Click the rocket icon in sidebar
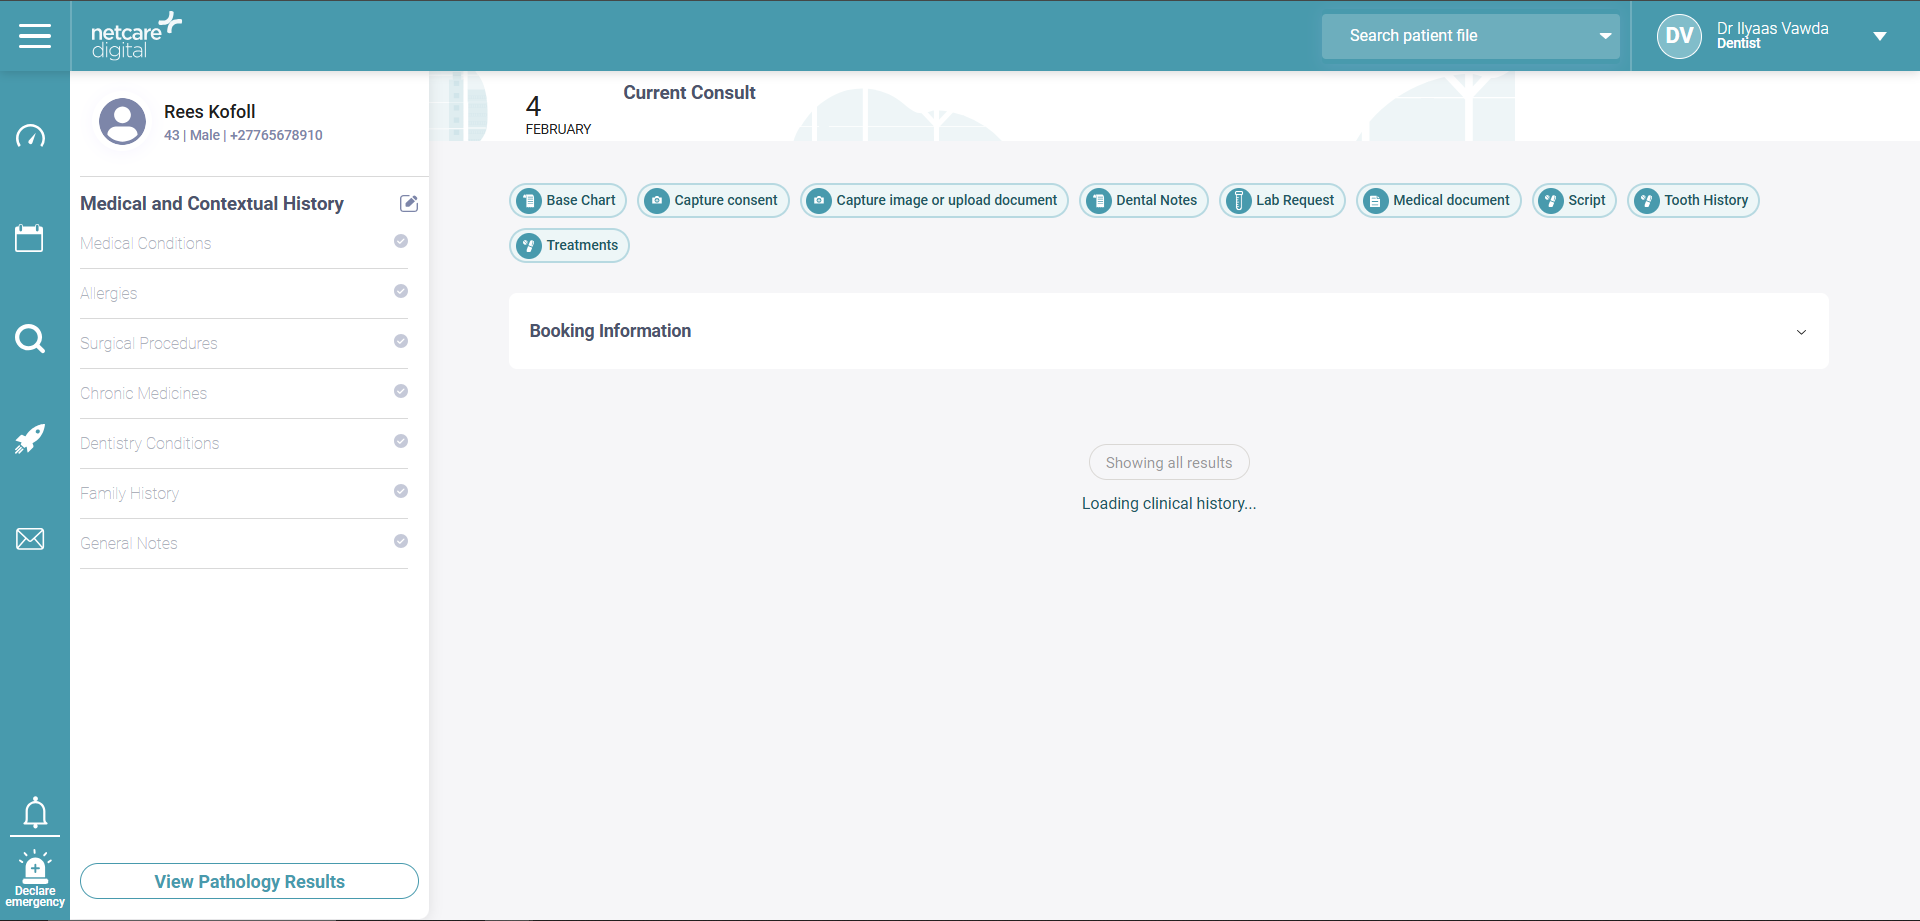 coord(30,439)
